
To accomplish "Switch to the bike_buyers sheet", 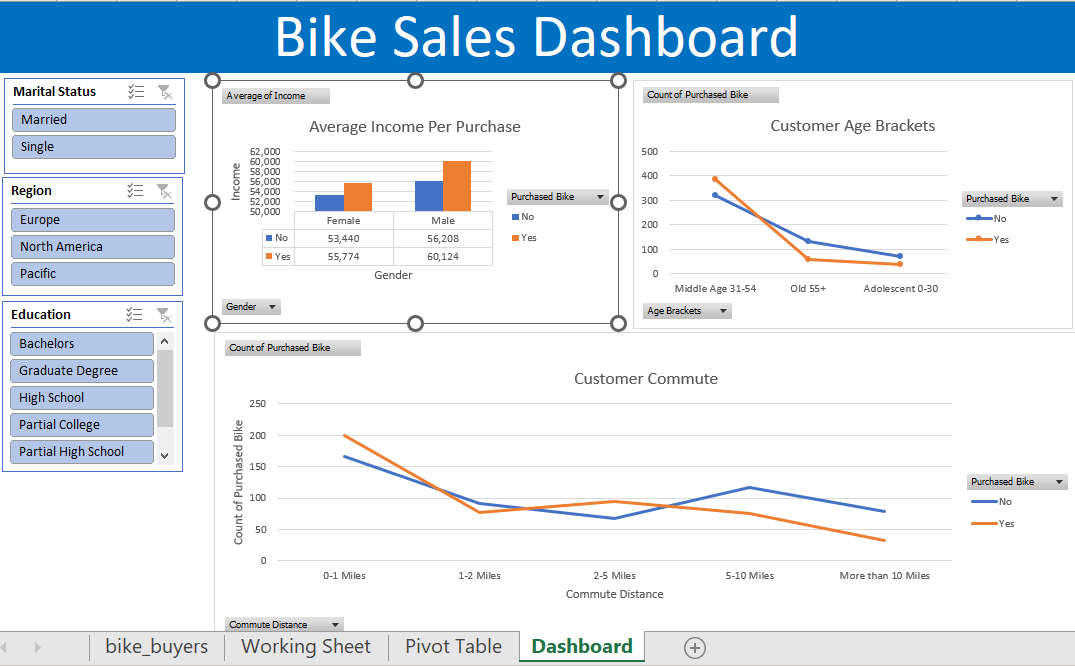I will (x=156, y=647).
